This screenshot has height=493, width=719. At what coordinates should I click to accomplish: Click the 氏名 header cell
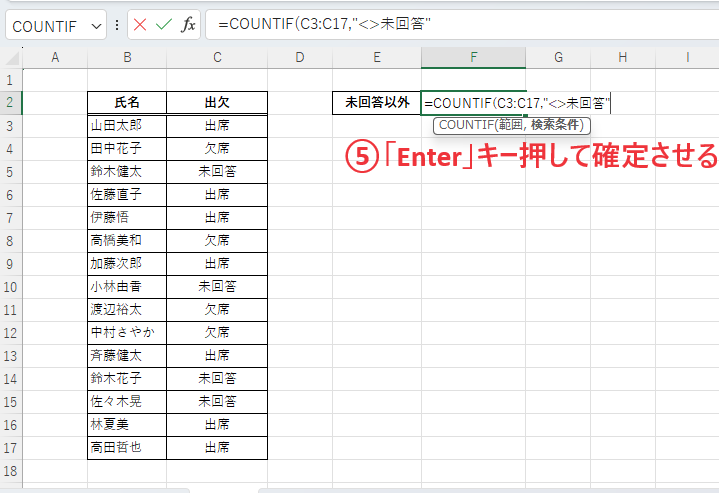(127, 103)
